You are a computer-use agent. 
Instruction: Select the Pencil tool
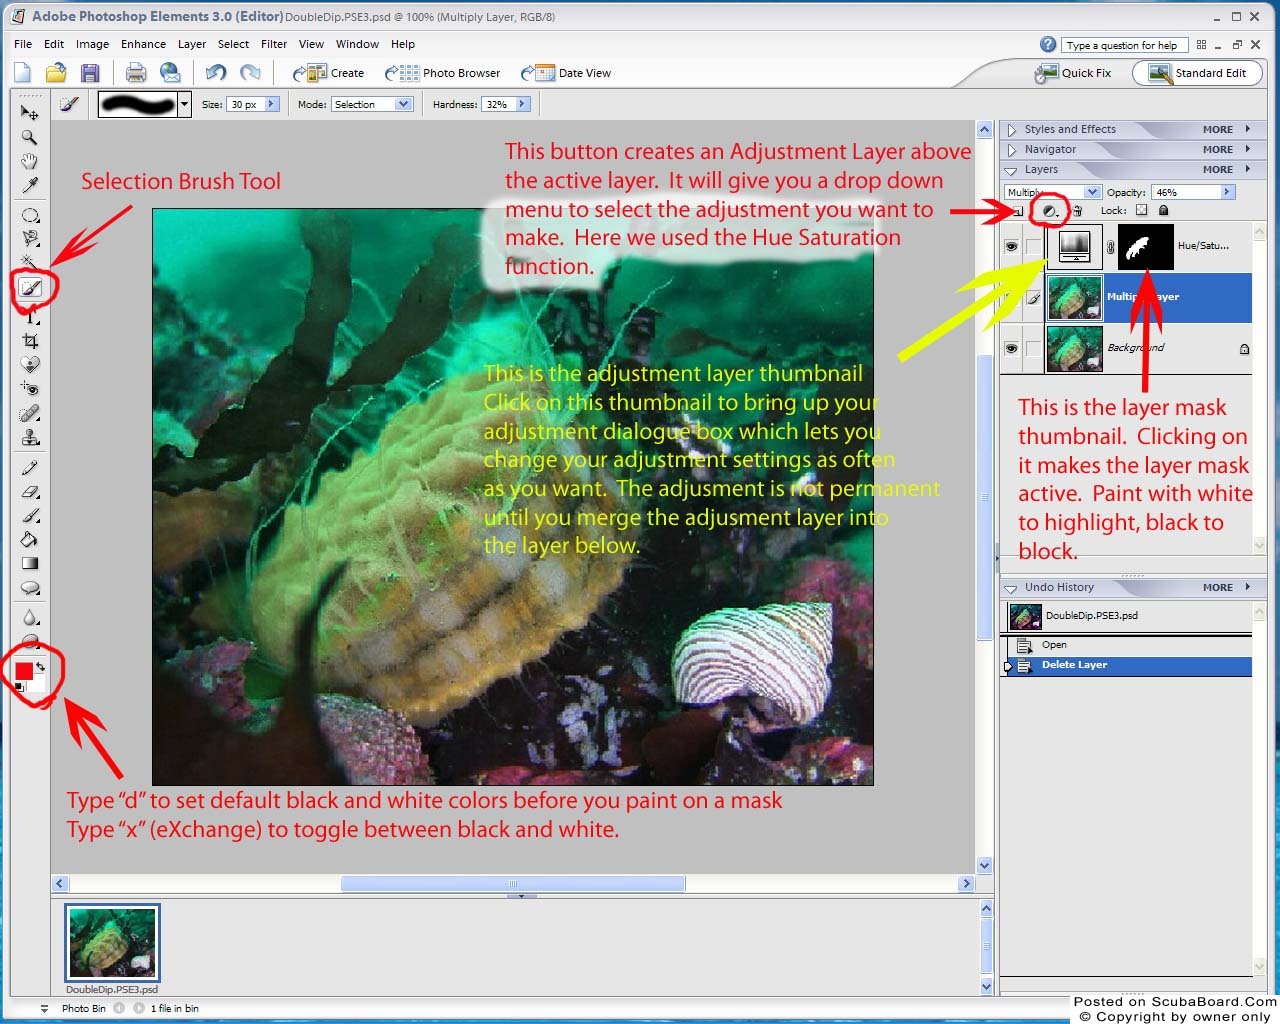coord(30,467)
